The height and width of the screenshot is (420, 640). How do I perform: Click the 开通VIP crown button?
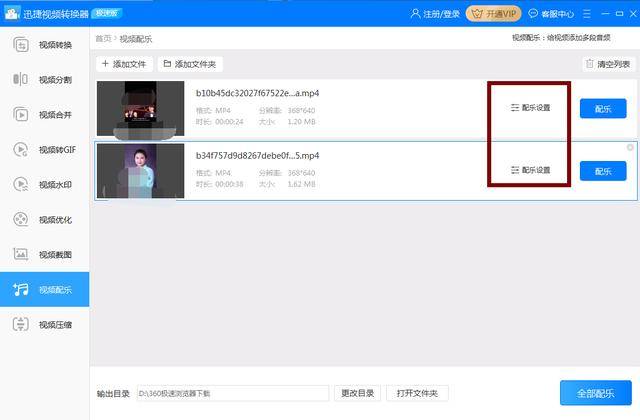coord(493,14)
